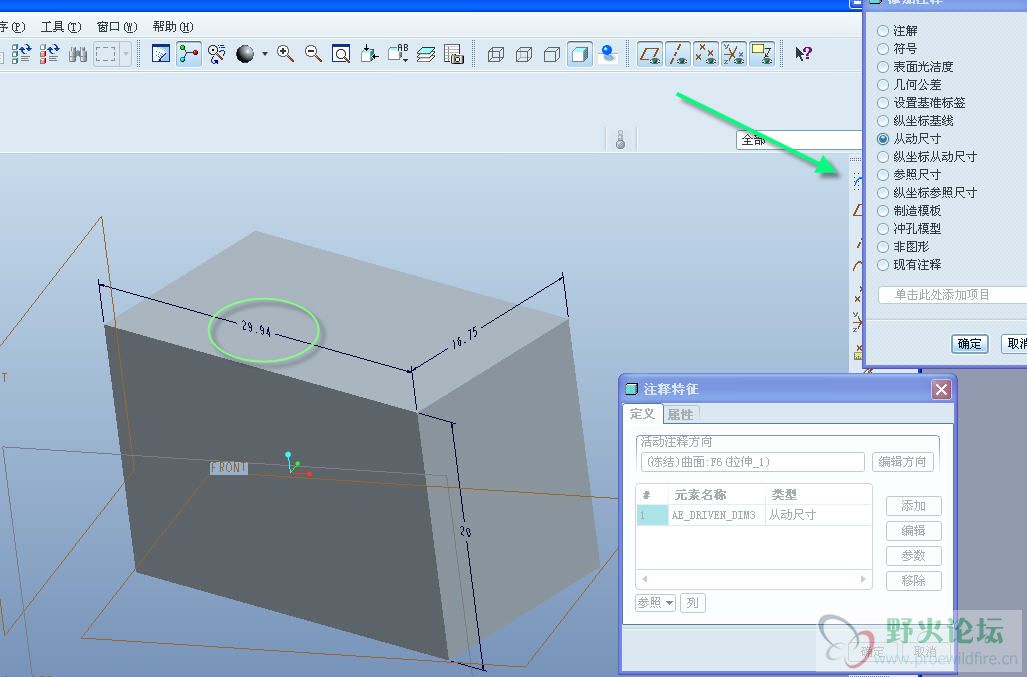The height and width of the screenshot is (677, 1027).
Task: Toggle enhanced realism blue ball icon
Action: (608, 54)
